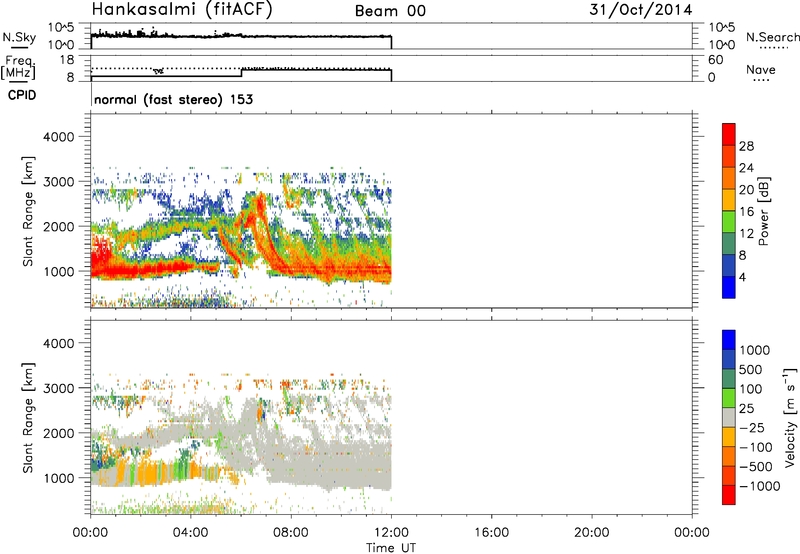Select the N.Sky label
Screen dimensions: 800x554
pyautogui.click(x=19, y=37)
